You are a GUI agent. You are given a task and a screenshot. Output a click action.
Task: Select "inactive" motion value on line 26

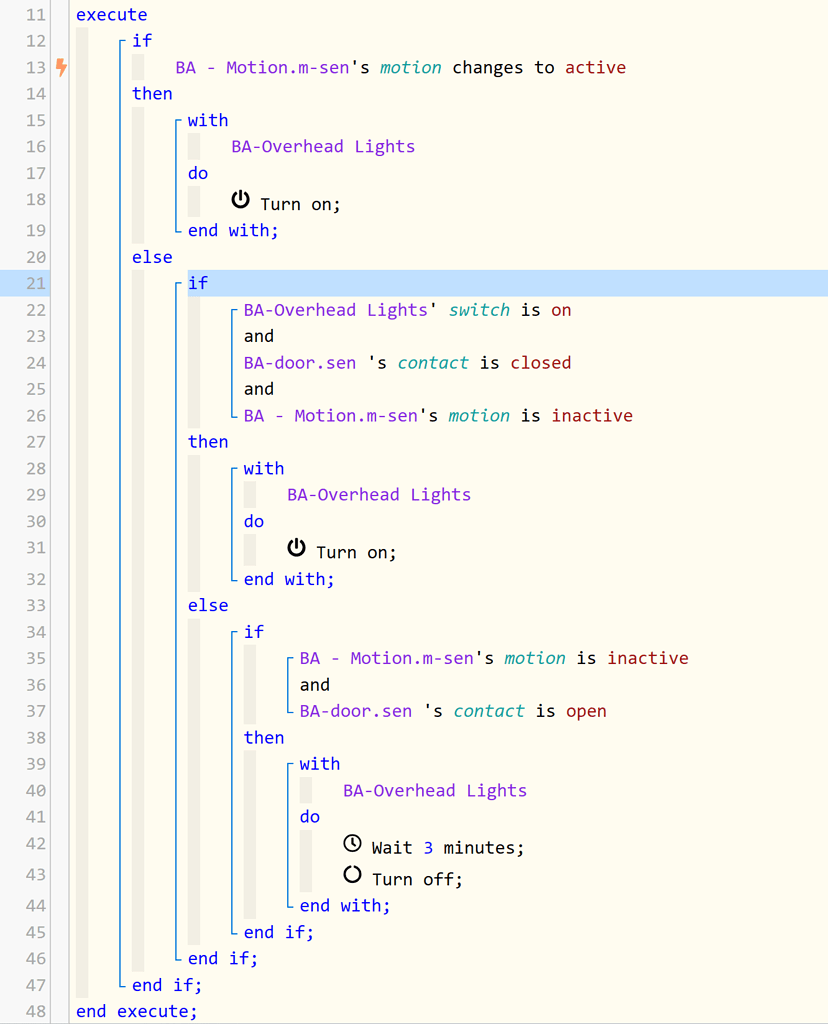click(x=592, y=415)
